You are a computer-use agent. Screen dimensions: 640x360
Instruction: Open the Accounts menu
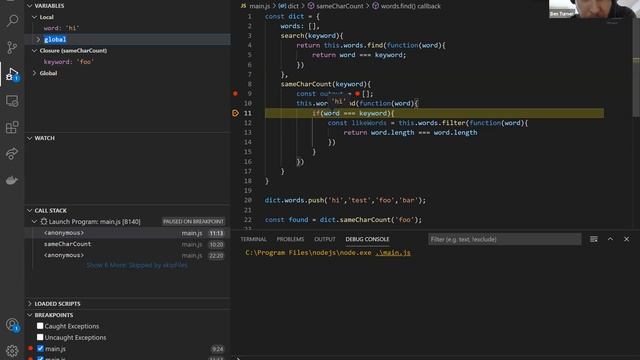click(x=12, y=325)
